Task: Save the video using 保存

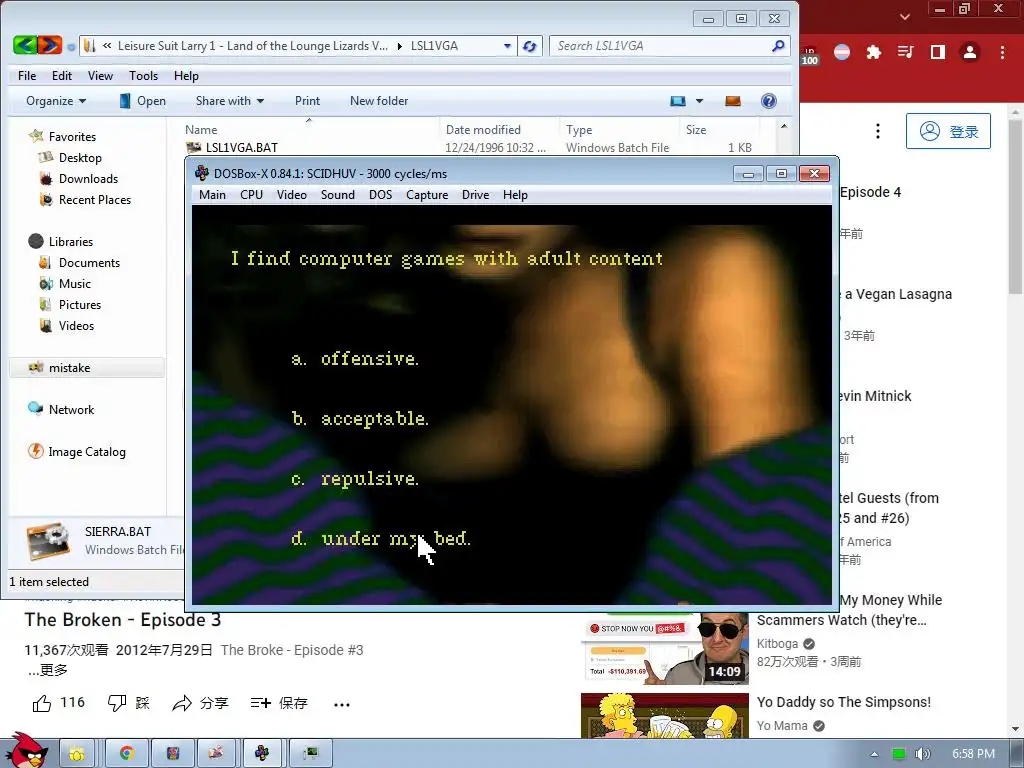Action: coord(279,703)
